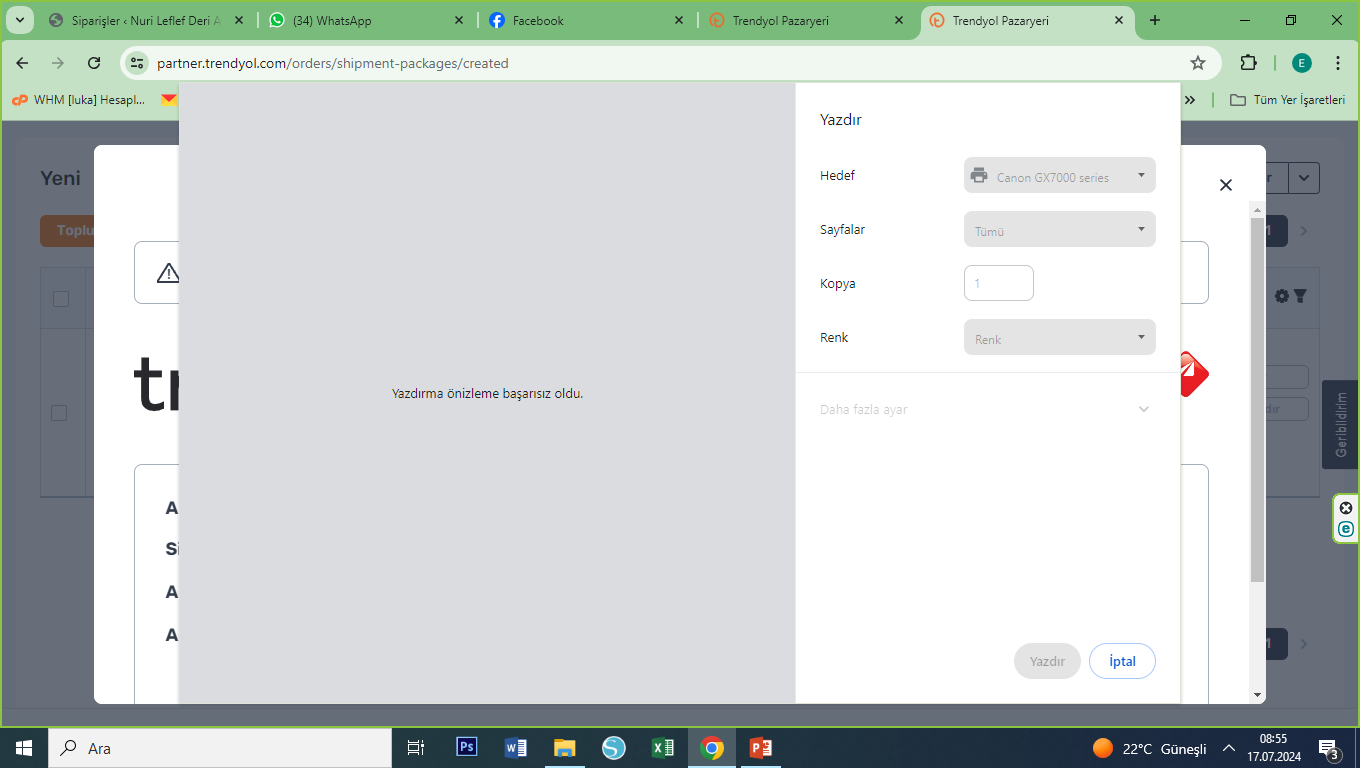
Task: View site information icon in address bar
Action: (x=138, y=63)
